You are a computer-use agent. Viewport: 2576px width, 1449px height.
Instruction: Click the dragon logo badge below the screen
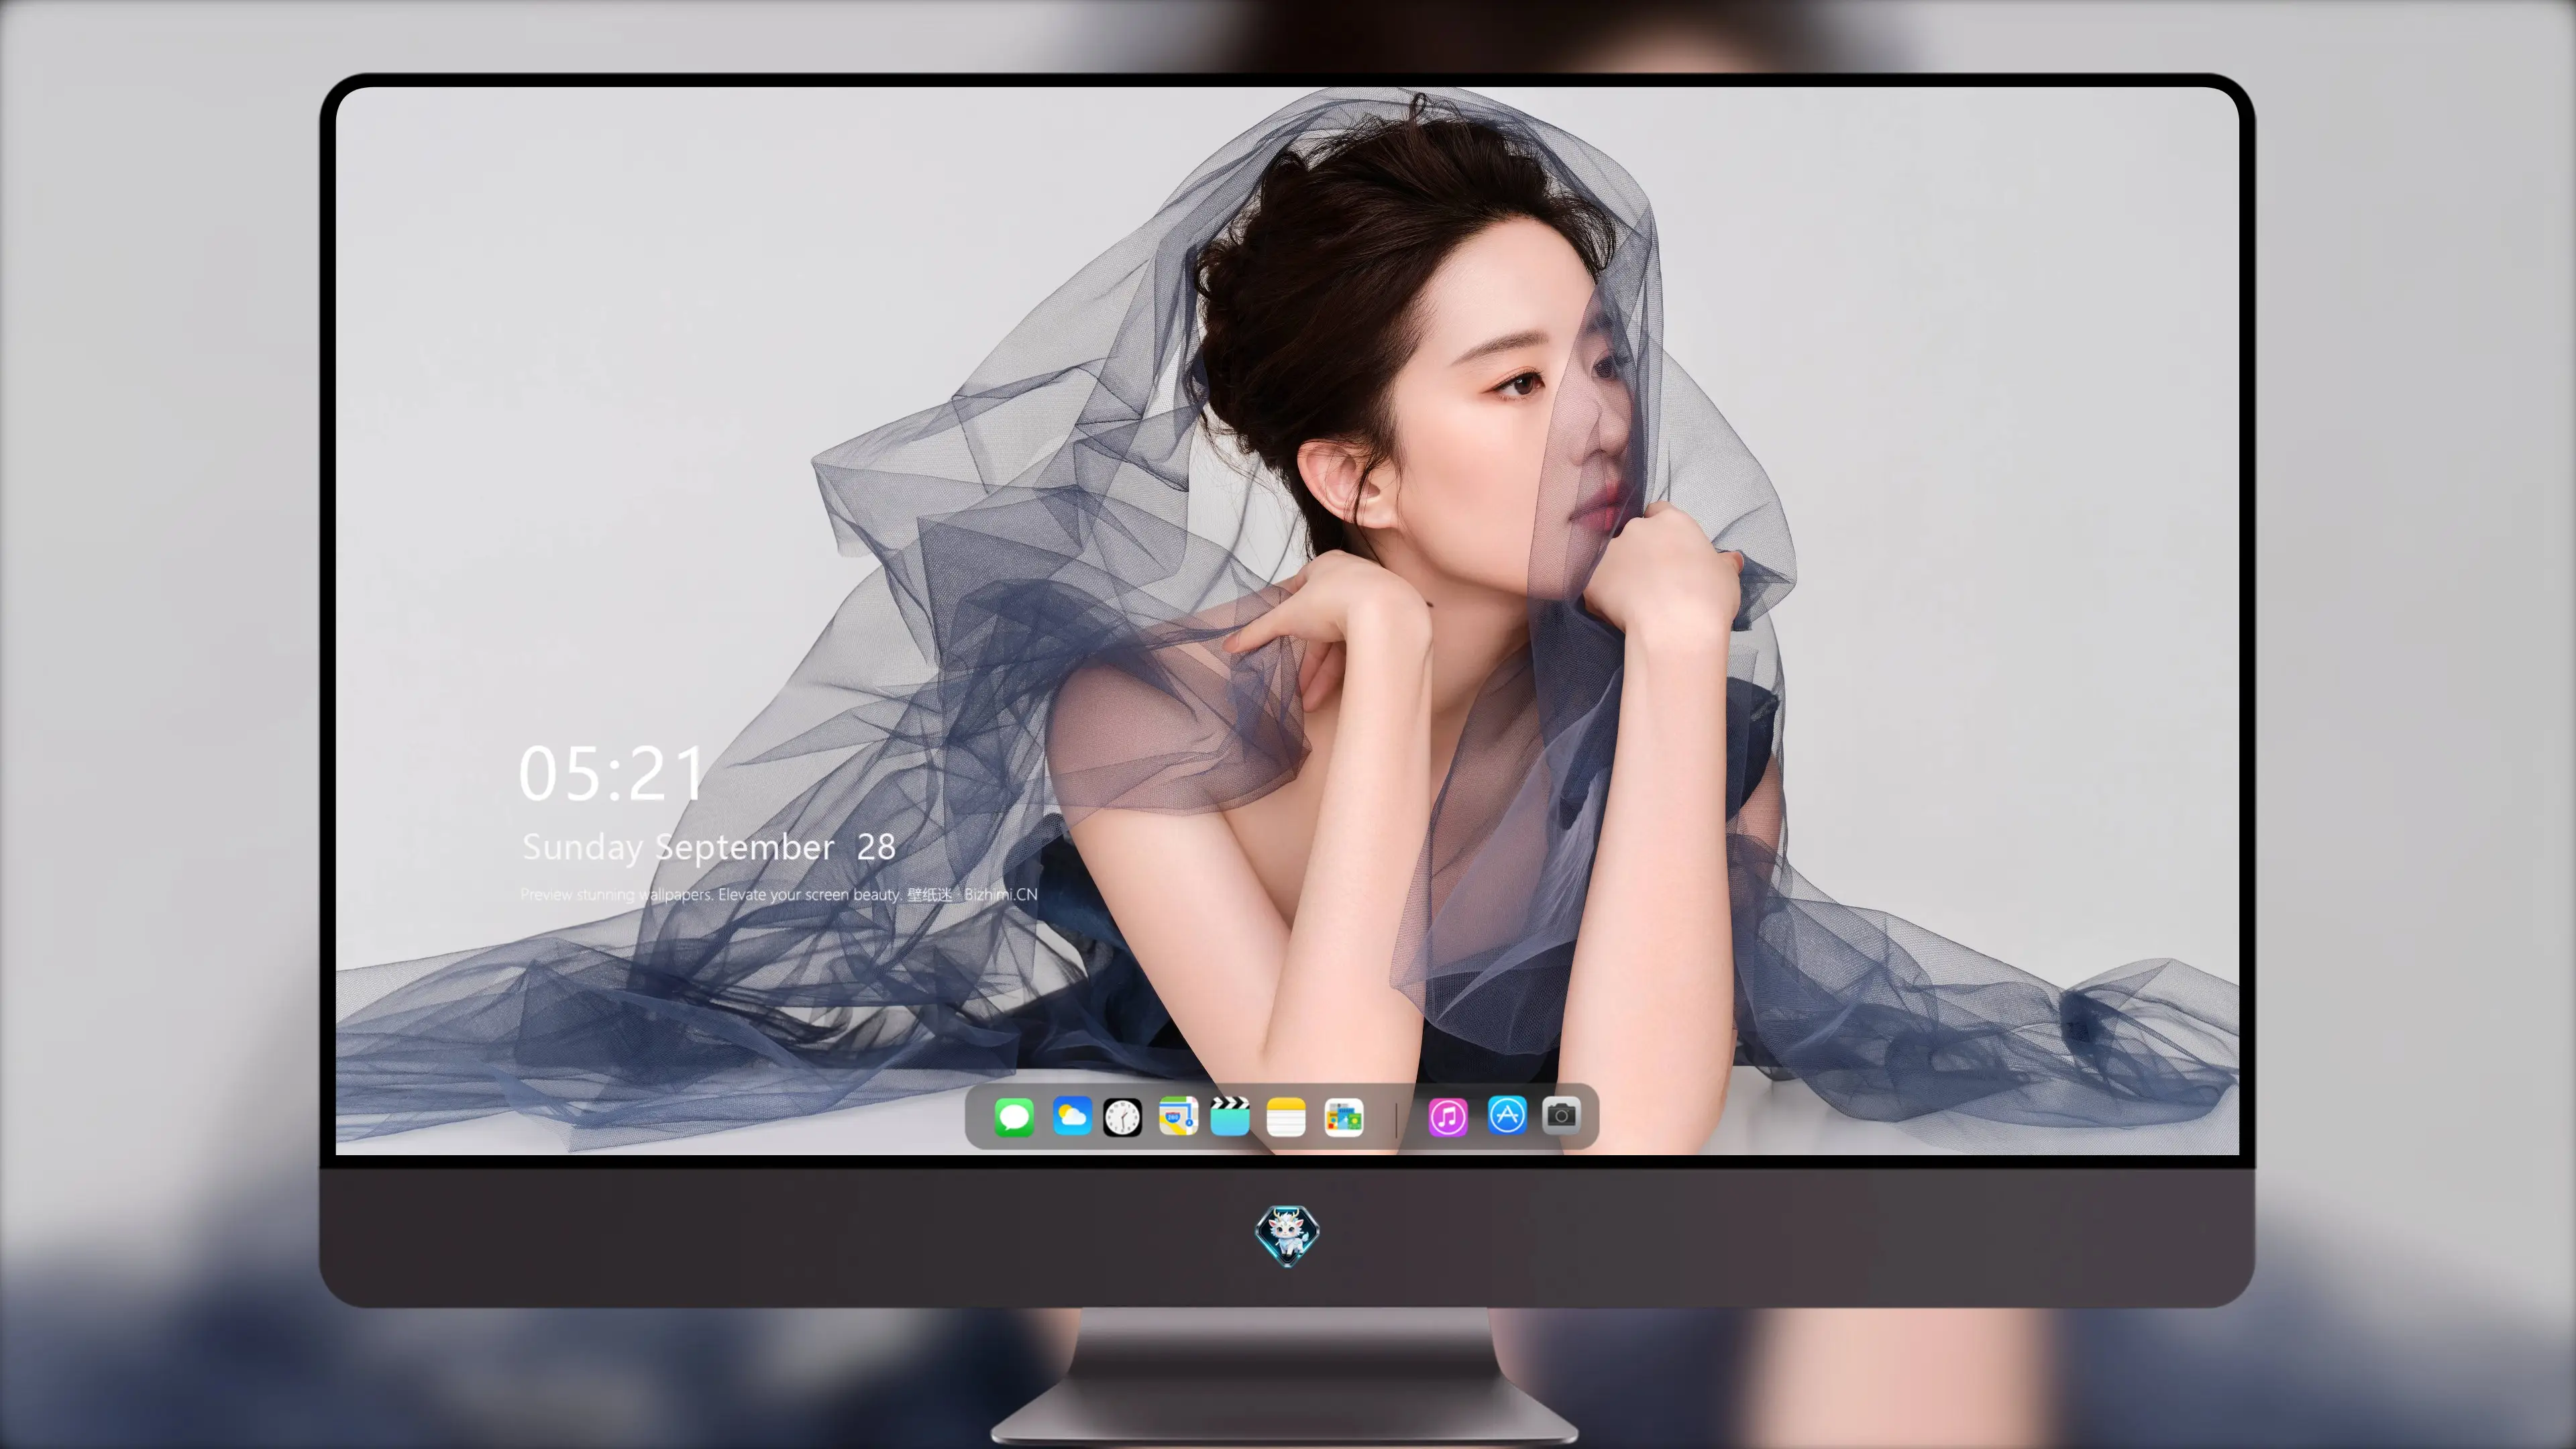(x=1287, y=1236)
